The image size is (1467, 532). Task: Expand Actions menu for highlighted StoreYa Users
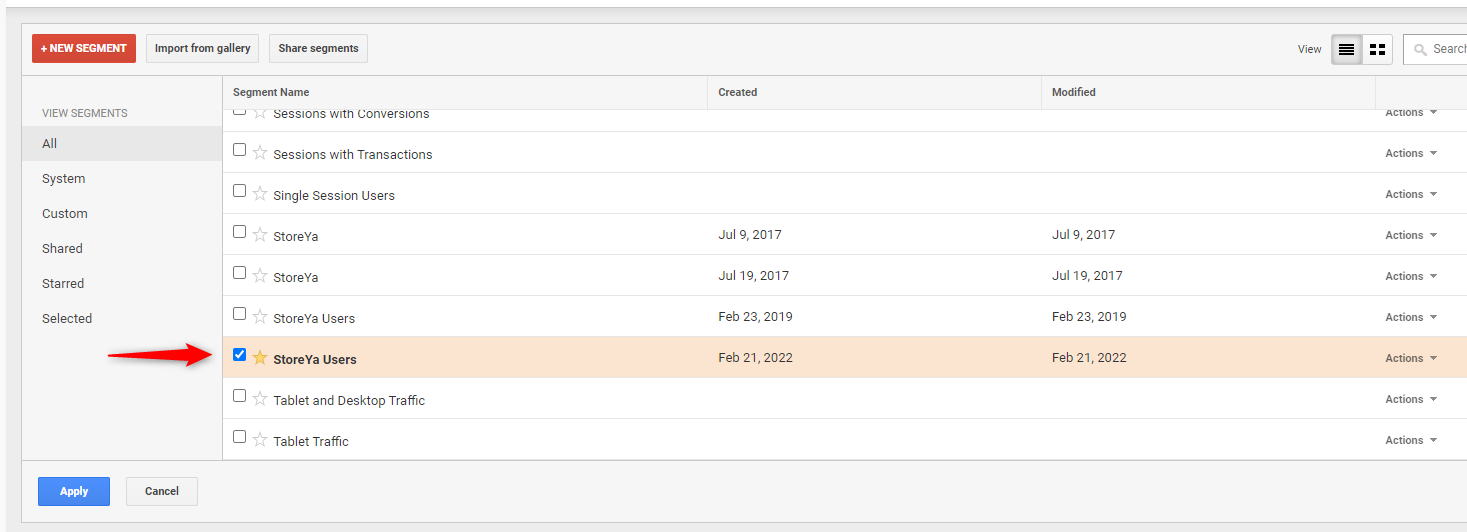pos(1410,358)
